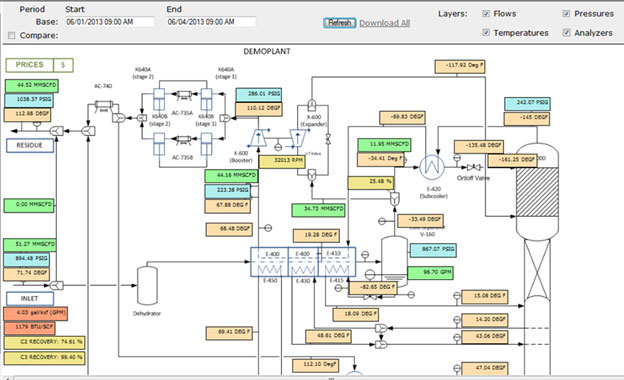Select the 11.95 MMSCFD flow tag
Screen dimensions: 624x380
384,145
